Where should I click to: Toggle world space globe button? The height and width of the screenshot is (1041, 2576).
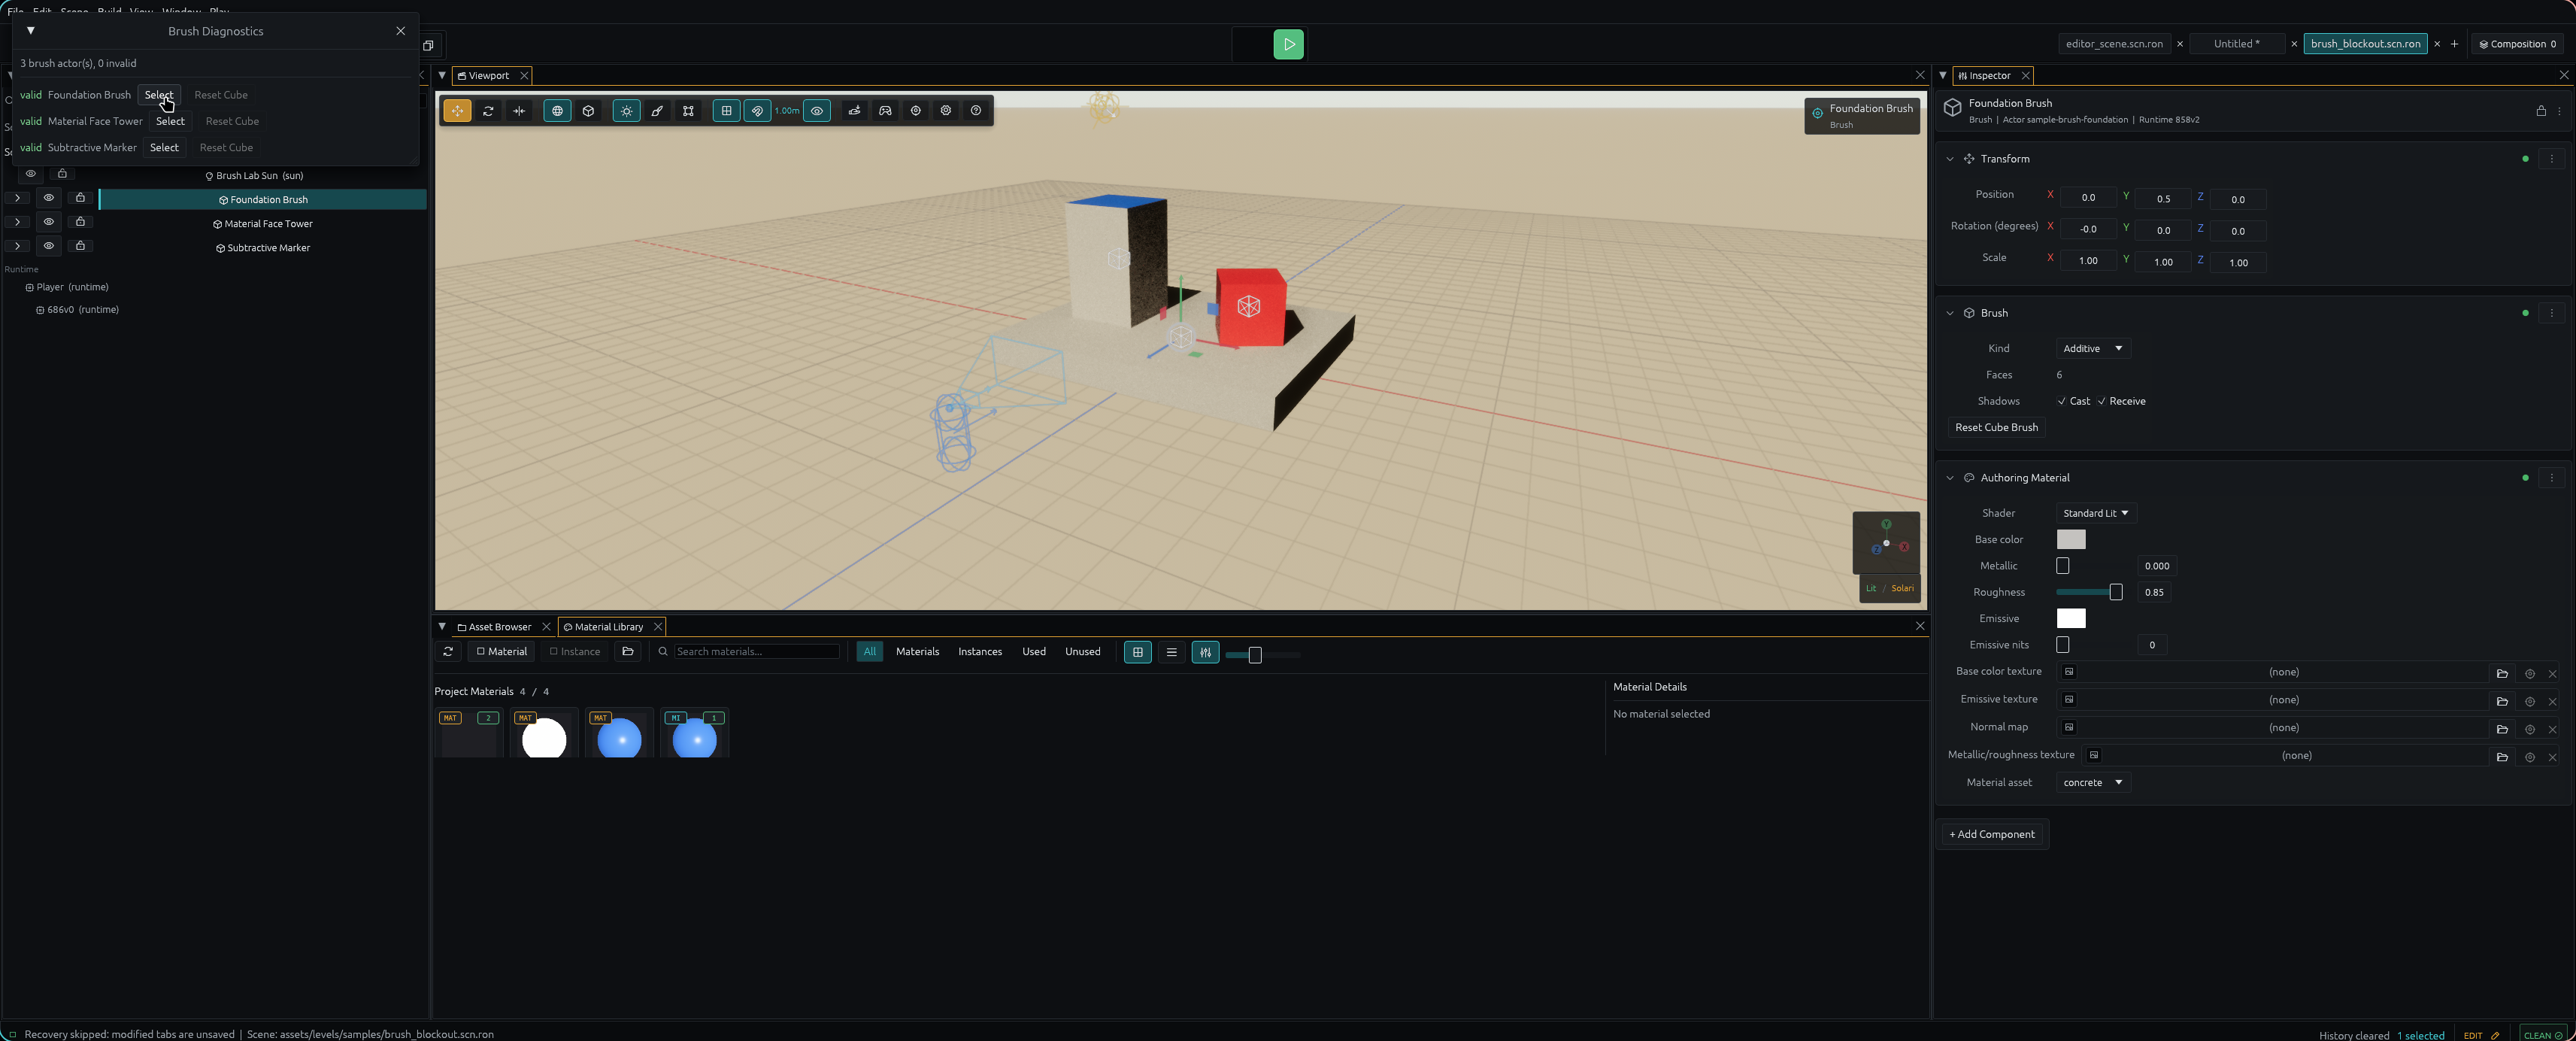tap(557, 111)
